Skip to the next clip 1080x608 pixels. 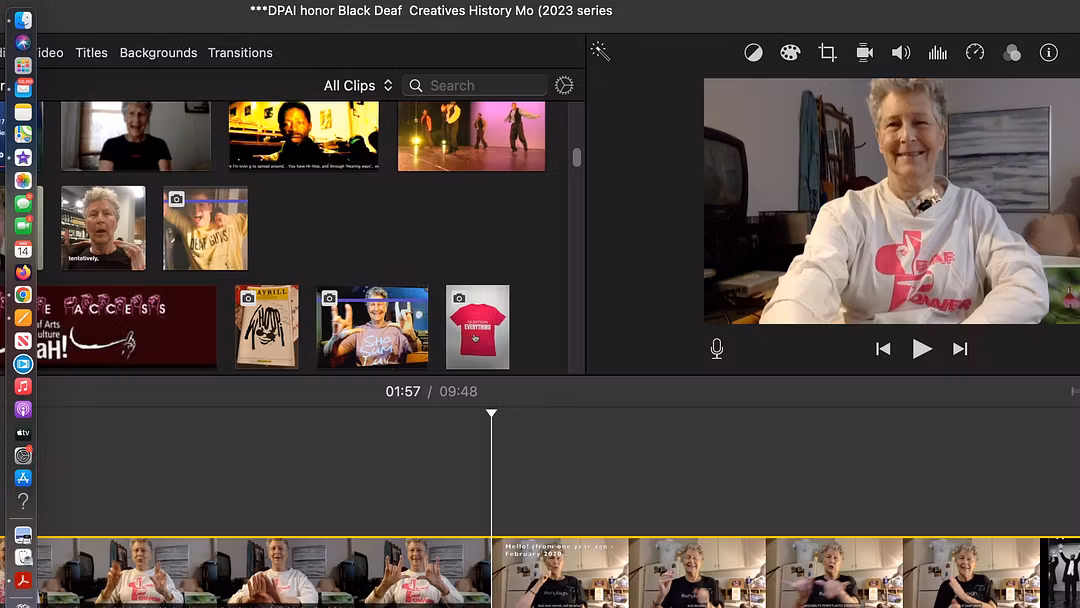(x=960, y=349)
